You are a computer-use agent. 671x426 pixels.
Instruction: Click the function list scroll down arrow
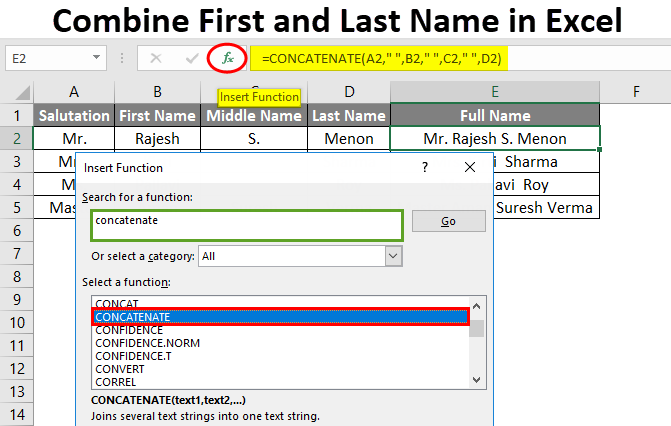pyautogui.click(x=477, y=379)
